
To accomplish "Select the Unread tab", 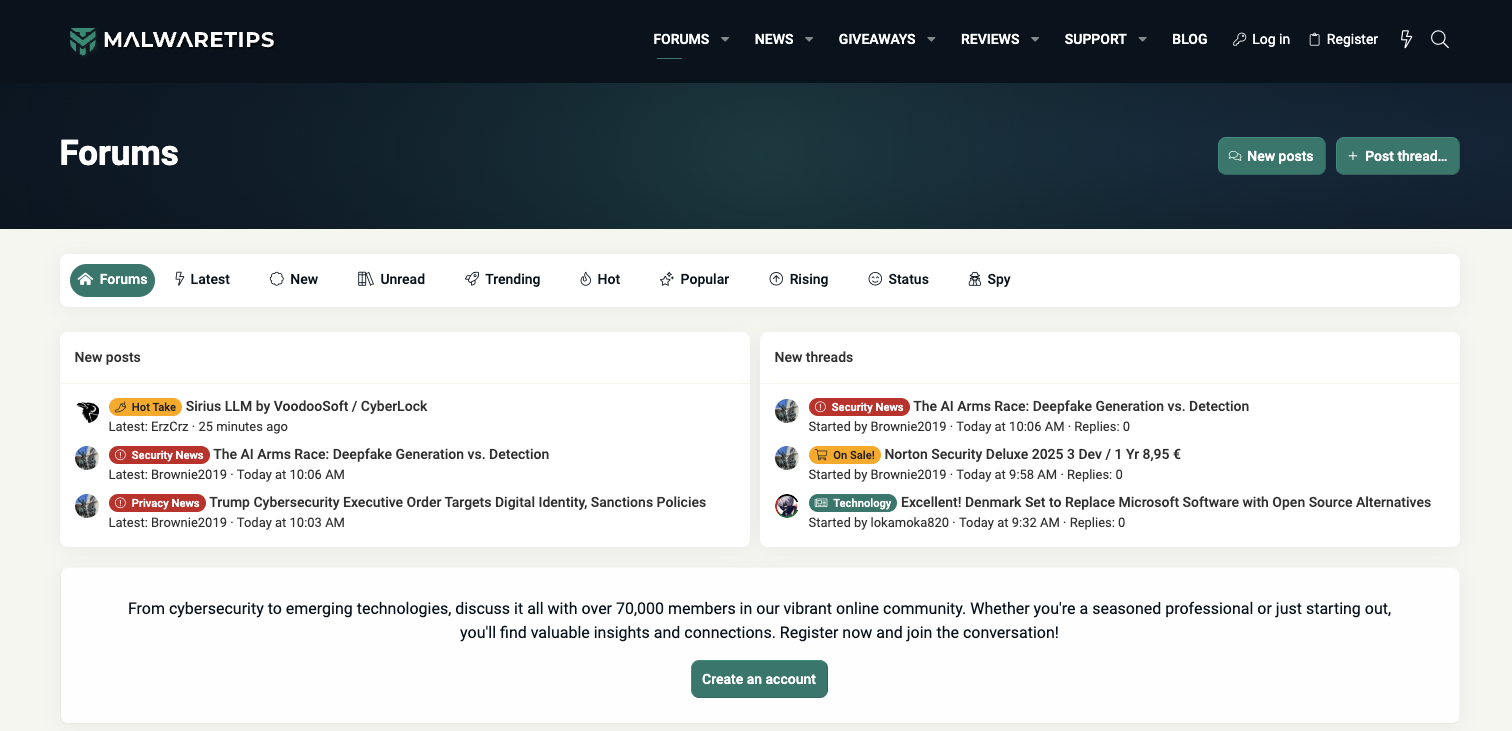I will coord(391,280).
